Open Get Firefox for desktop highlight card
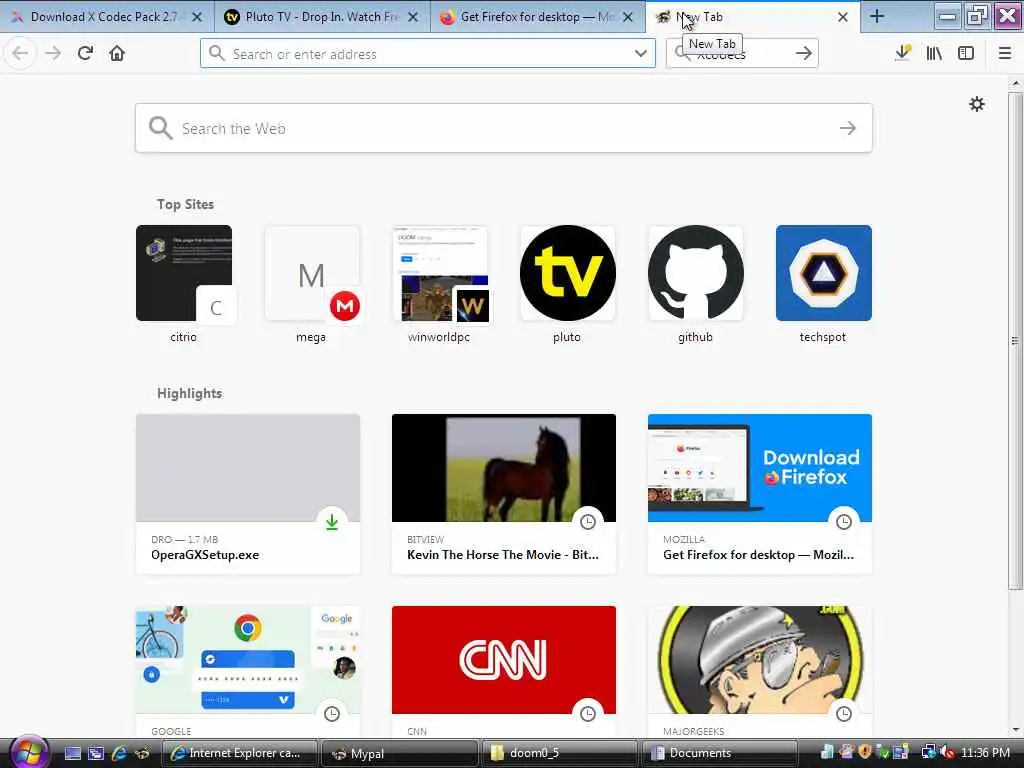The height and width of the screenshot is (768, 1024). 760,494
